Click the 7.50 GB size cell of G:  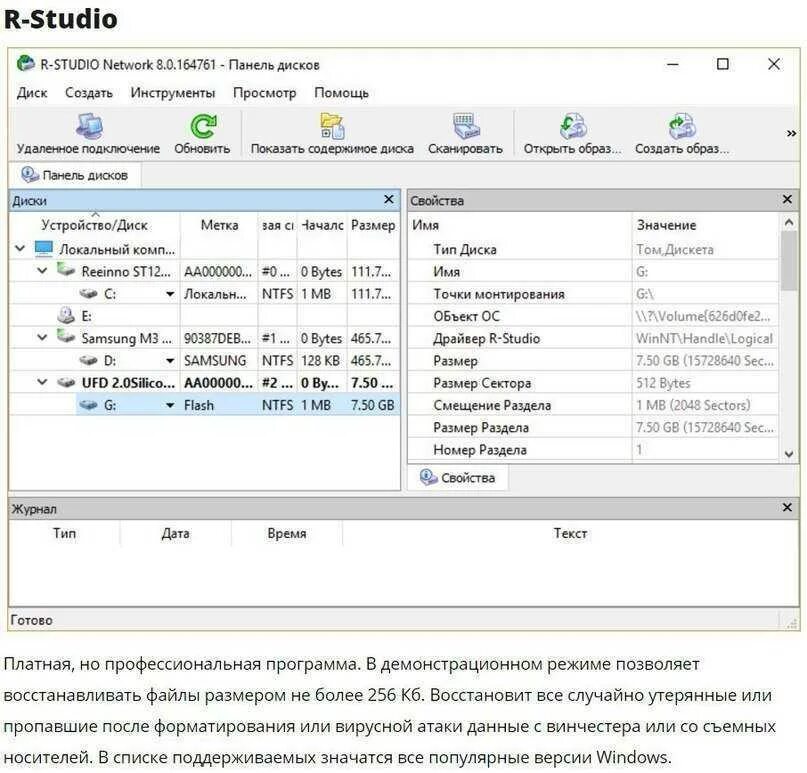coord(373,406)
